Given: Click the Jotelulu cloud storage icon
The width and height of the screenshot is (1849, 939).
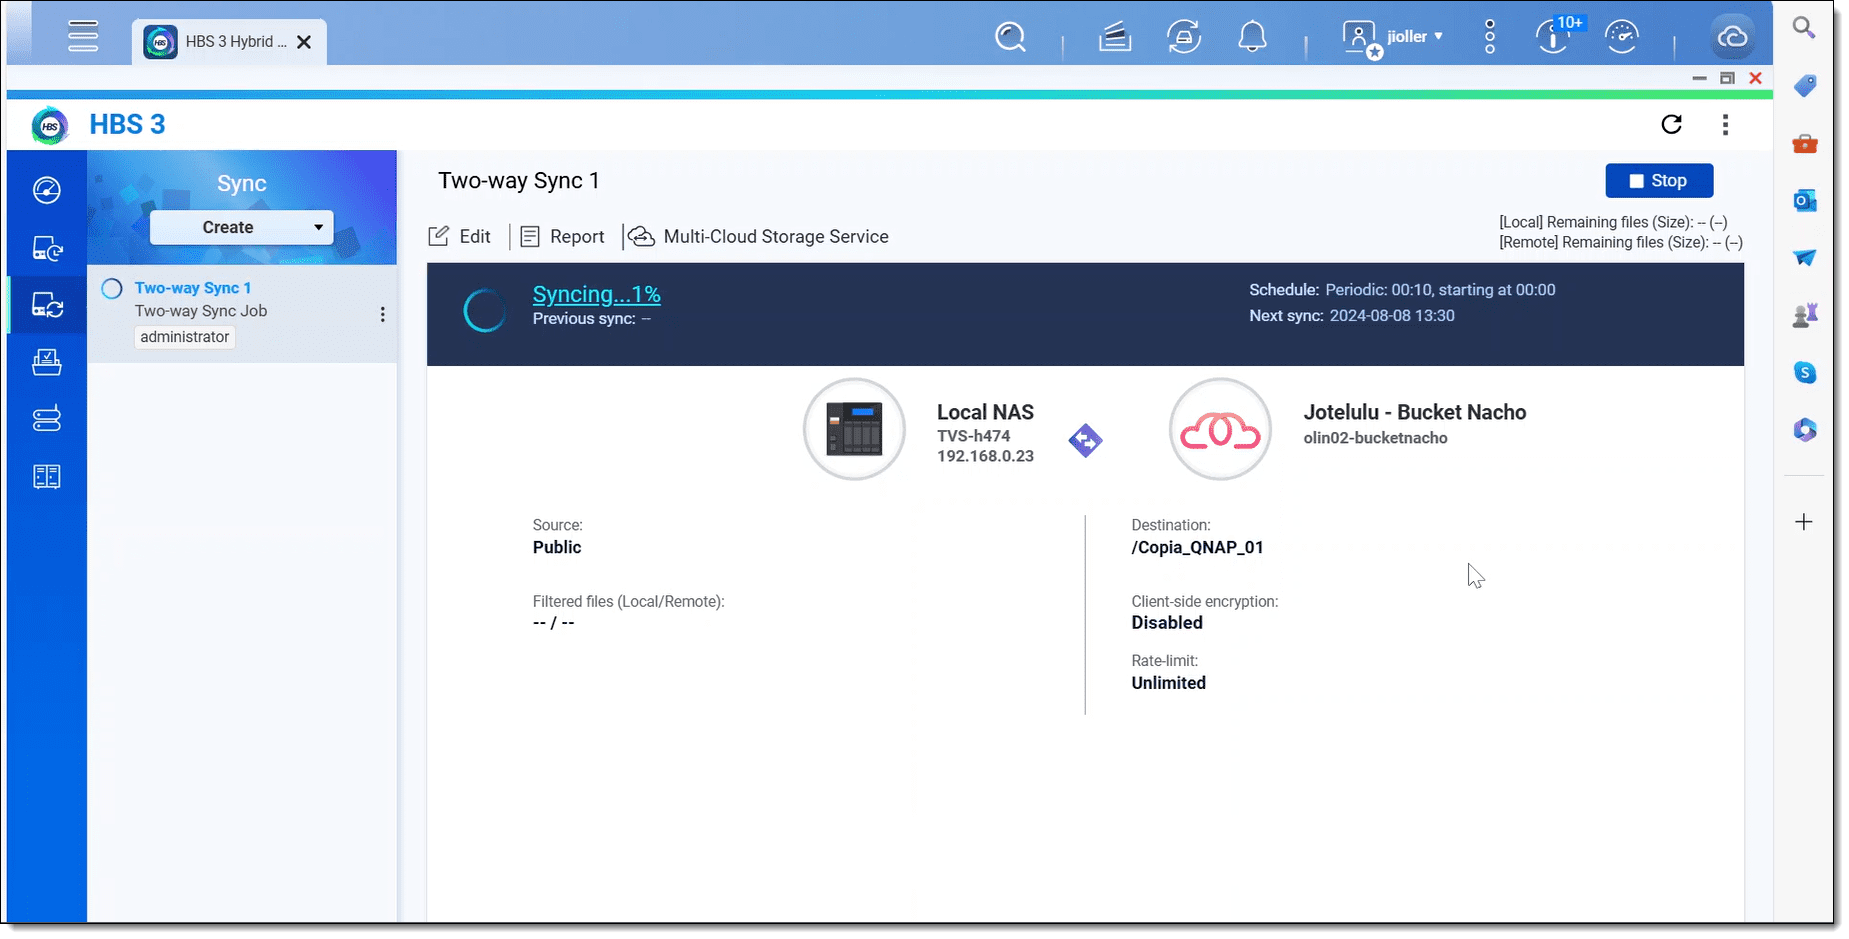Looking at the screenshot, I should pyautogui.click(x=1220, y=429).
